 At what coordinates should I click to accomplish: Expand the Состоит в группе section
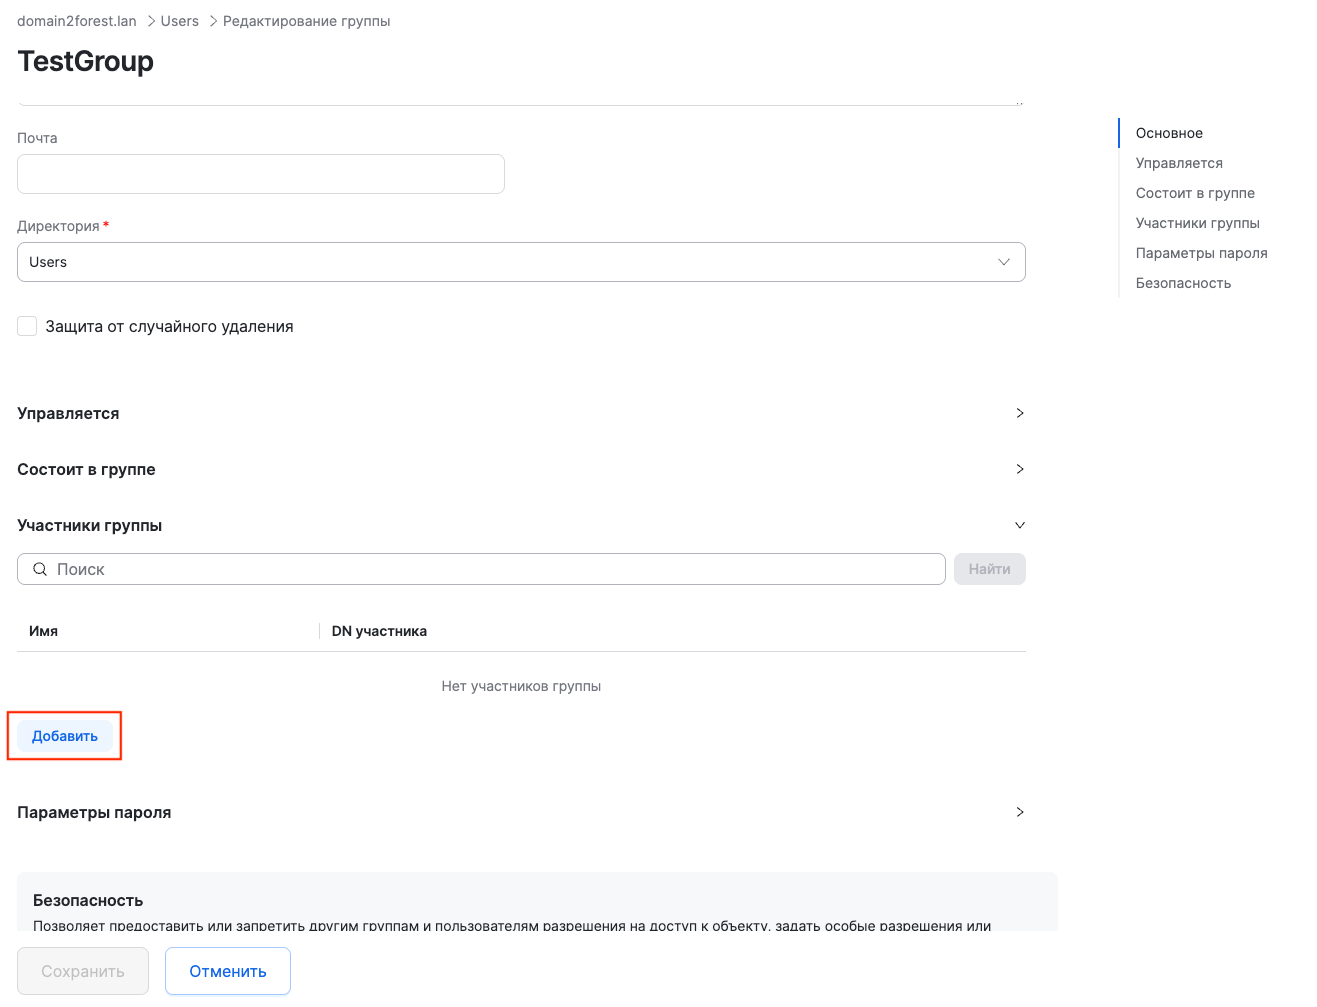click(x=1019, y=469)
